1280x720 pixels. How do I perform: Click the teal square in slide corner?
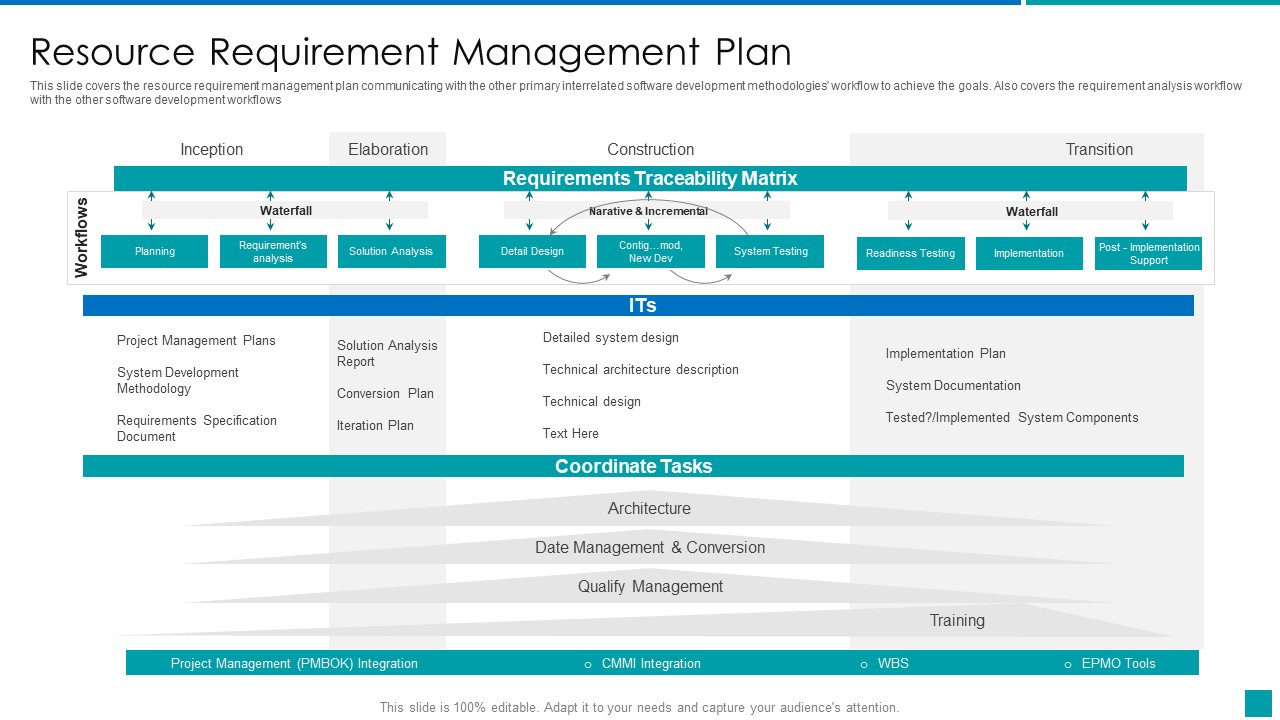pyautogui.click(x=1258, y=703)
